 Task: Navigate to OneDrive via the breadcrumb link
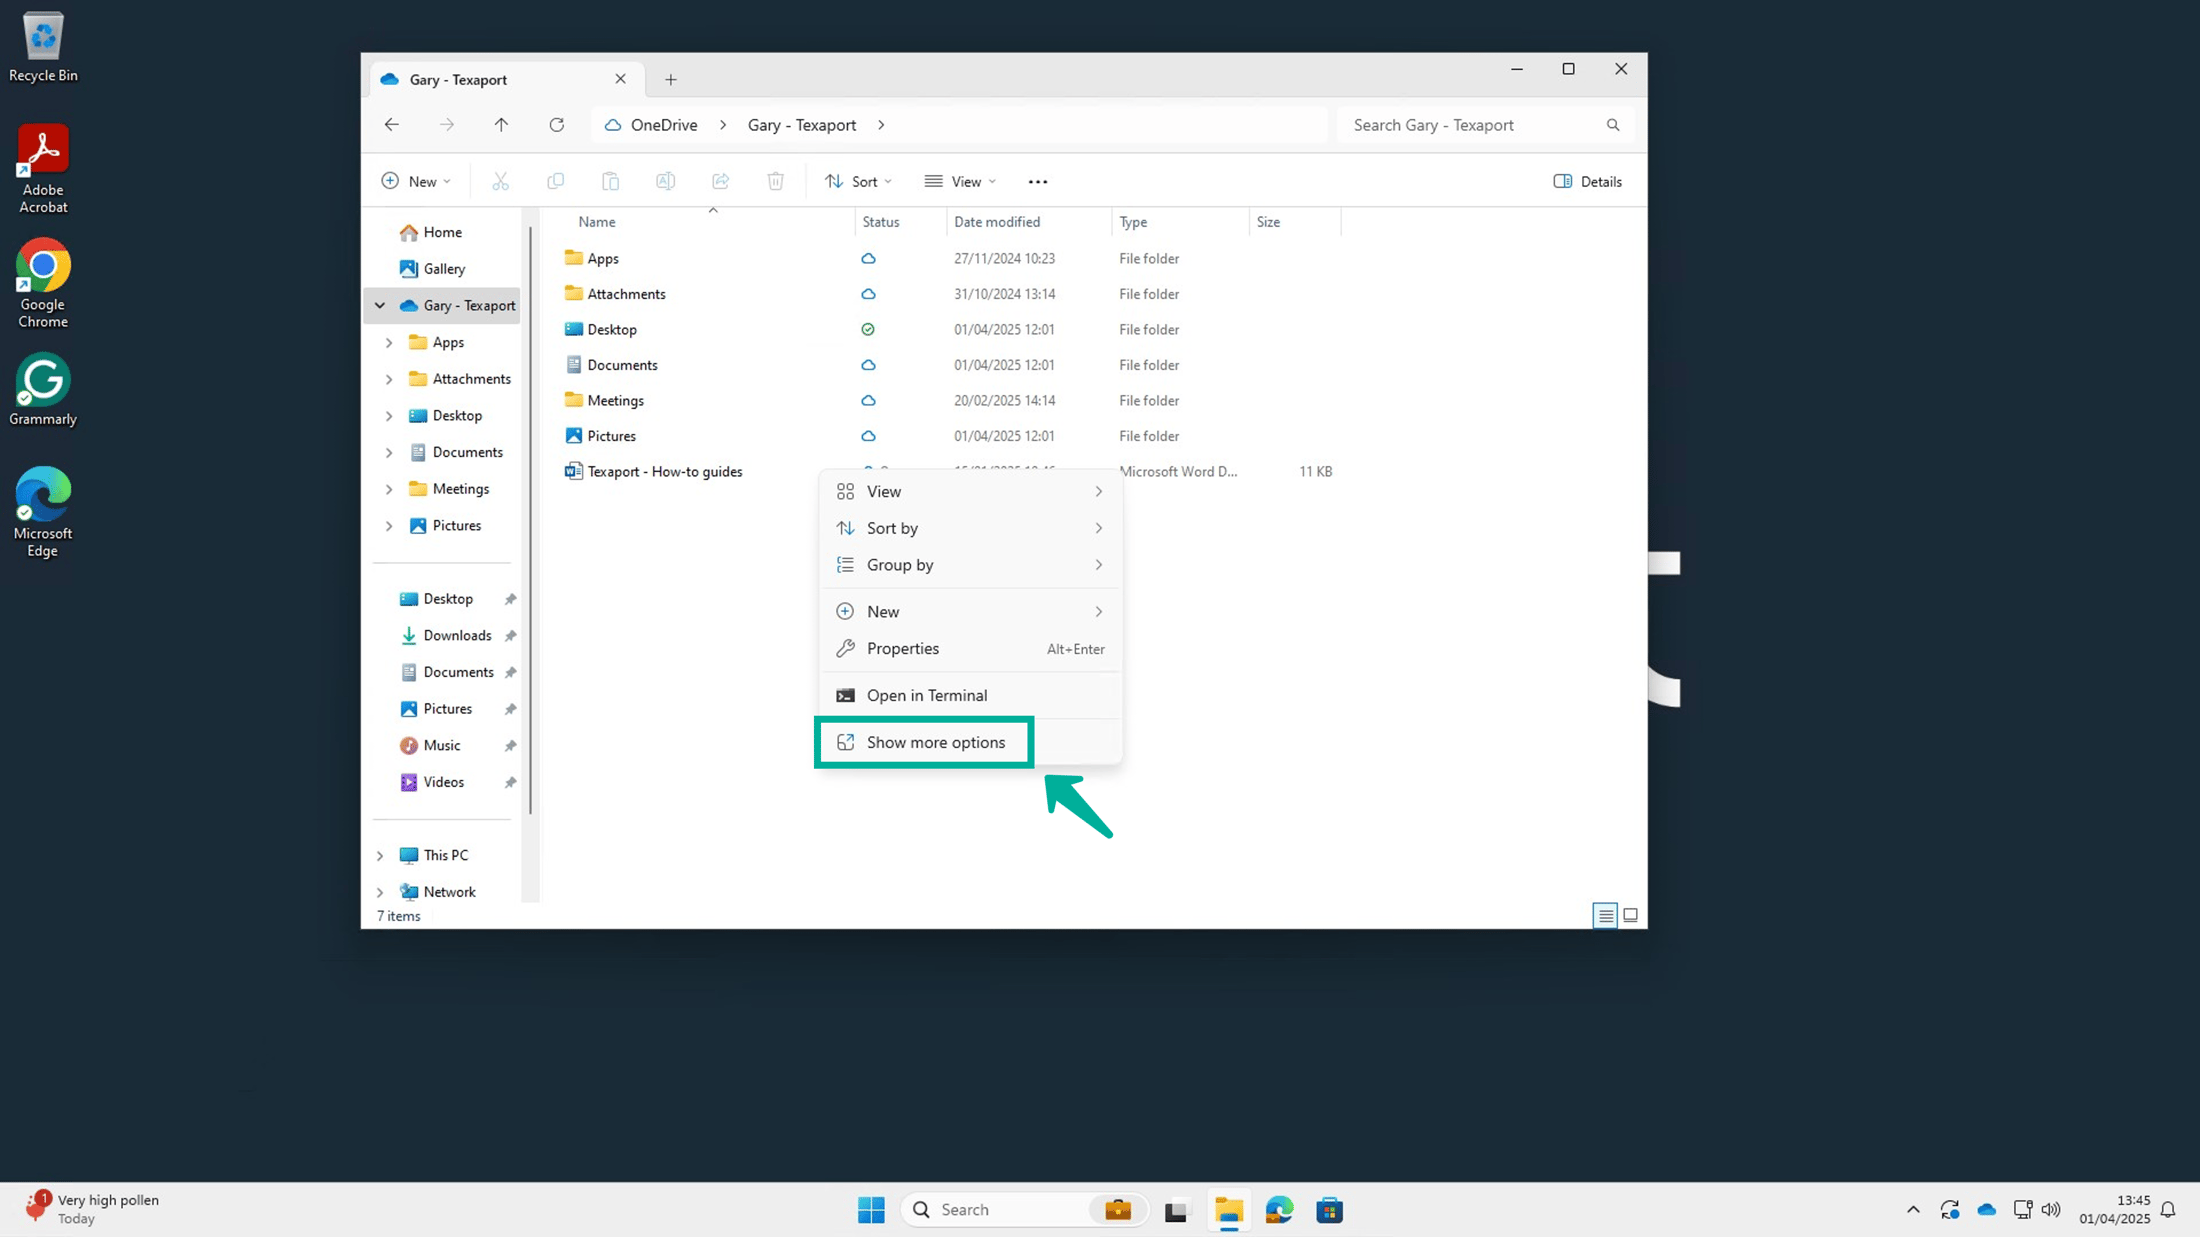point(662,124)
